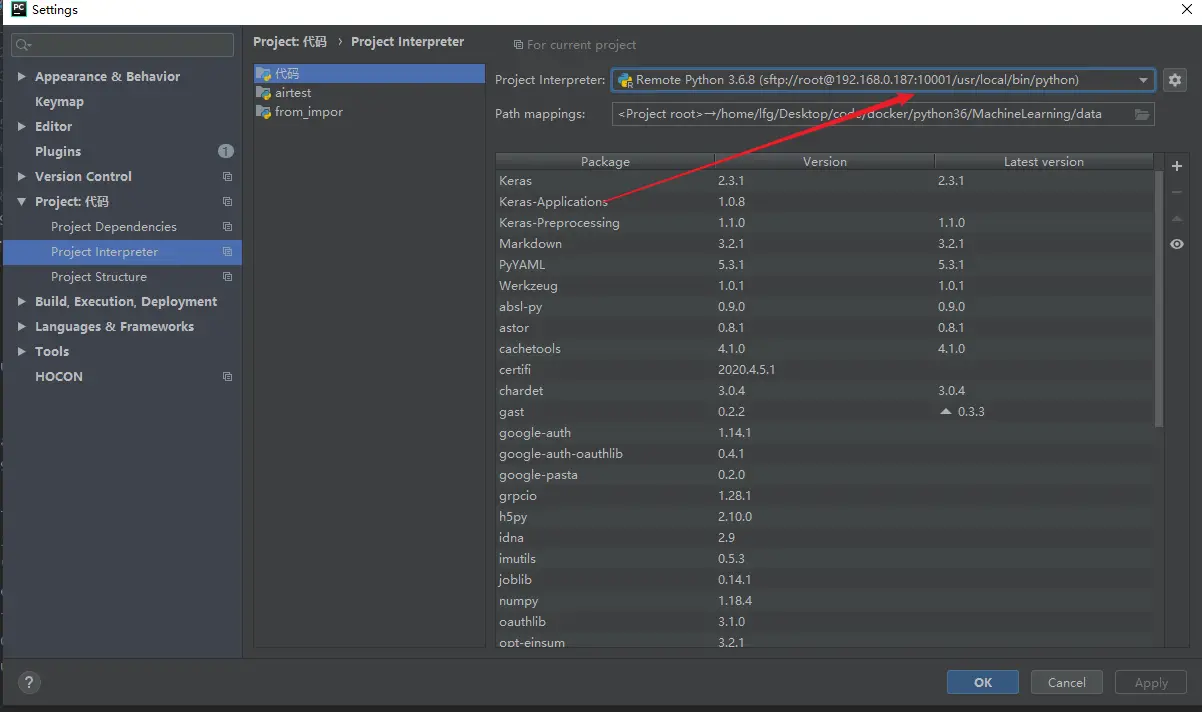Select the joblib package row

click(825, 580)
